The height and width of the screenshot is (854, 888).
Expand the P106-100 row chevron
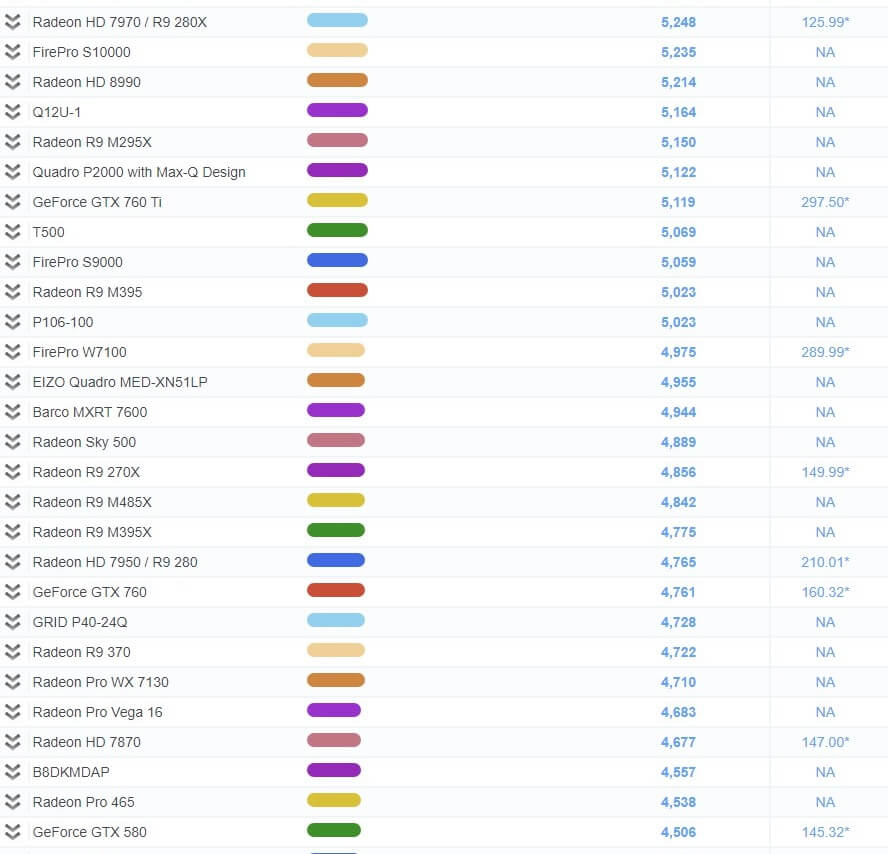pyautogui.click(x=12, y=322)
